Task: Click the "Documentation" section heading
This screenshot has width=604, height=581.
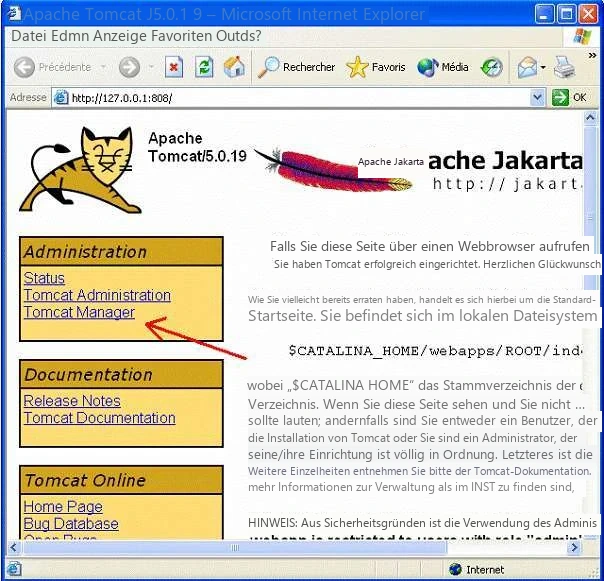Action: pos(88,374)
